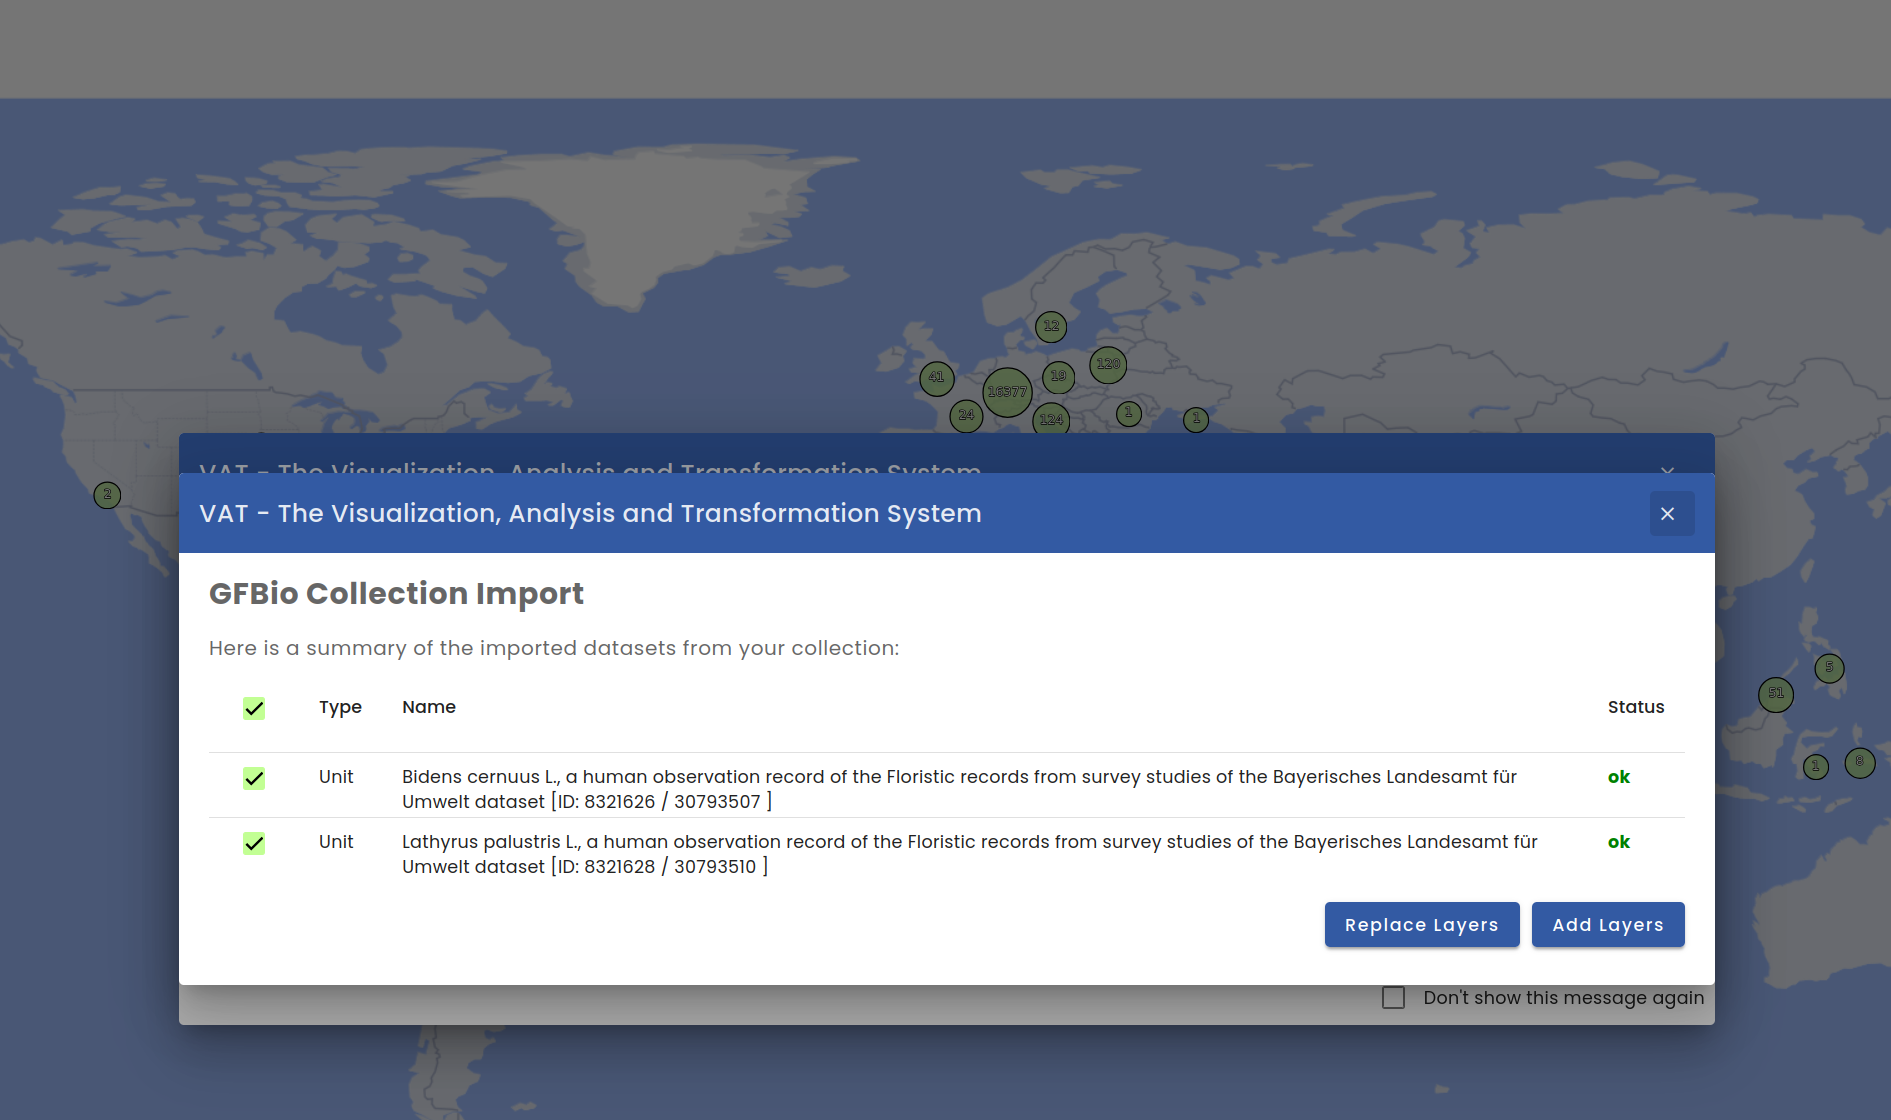This screenshot has width=1891, height=1120.
Task: Click the Unit type cell in Lathyrus palustris row
Action: click(336, 842)
